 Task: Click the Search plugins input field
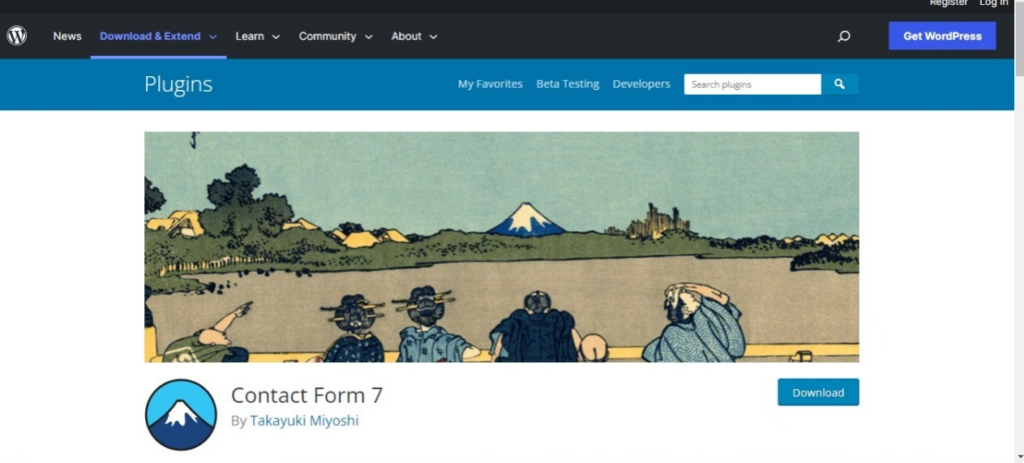tap(752, 84)
